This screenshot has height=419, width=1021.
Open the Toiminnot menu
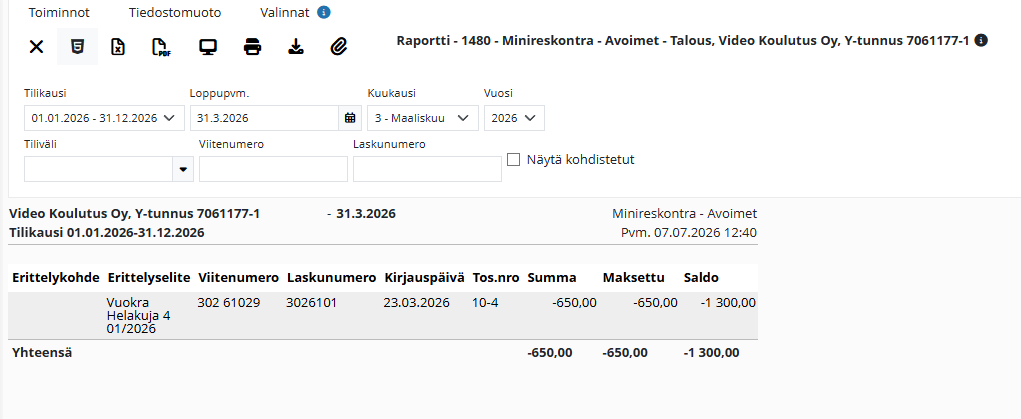(59, 13)
